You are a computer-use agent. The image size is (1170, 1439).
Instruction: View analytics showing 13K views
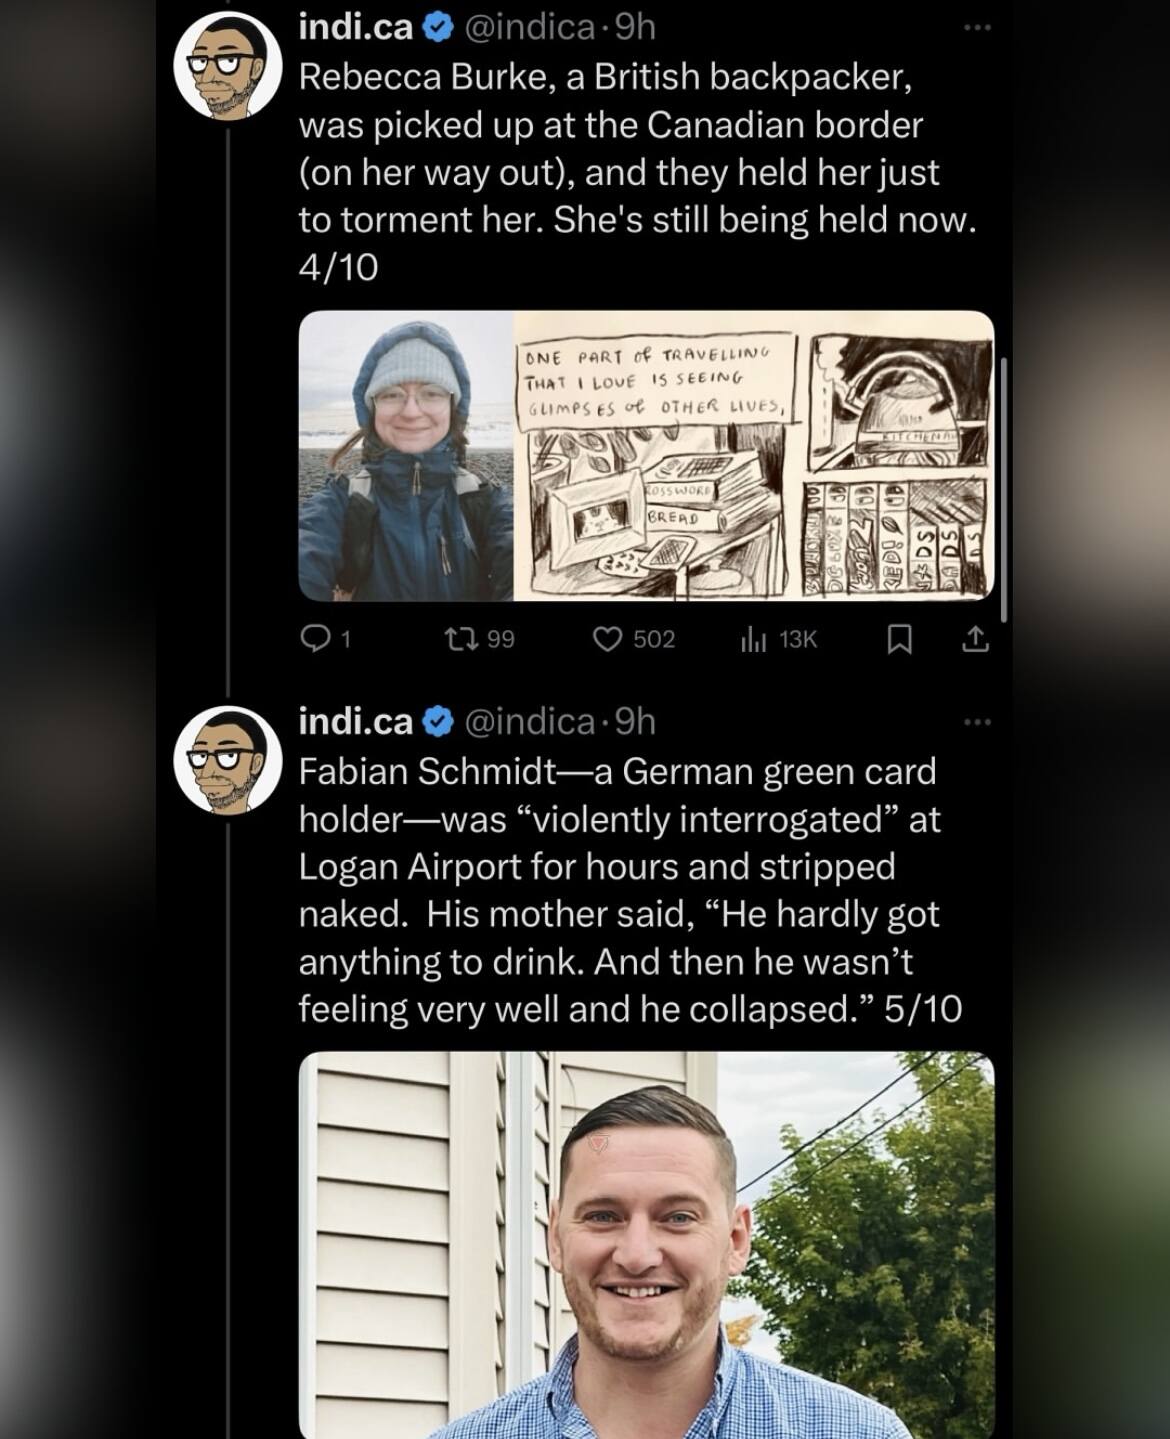point(778,639)
